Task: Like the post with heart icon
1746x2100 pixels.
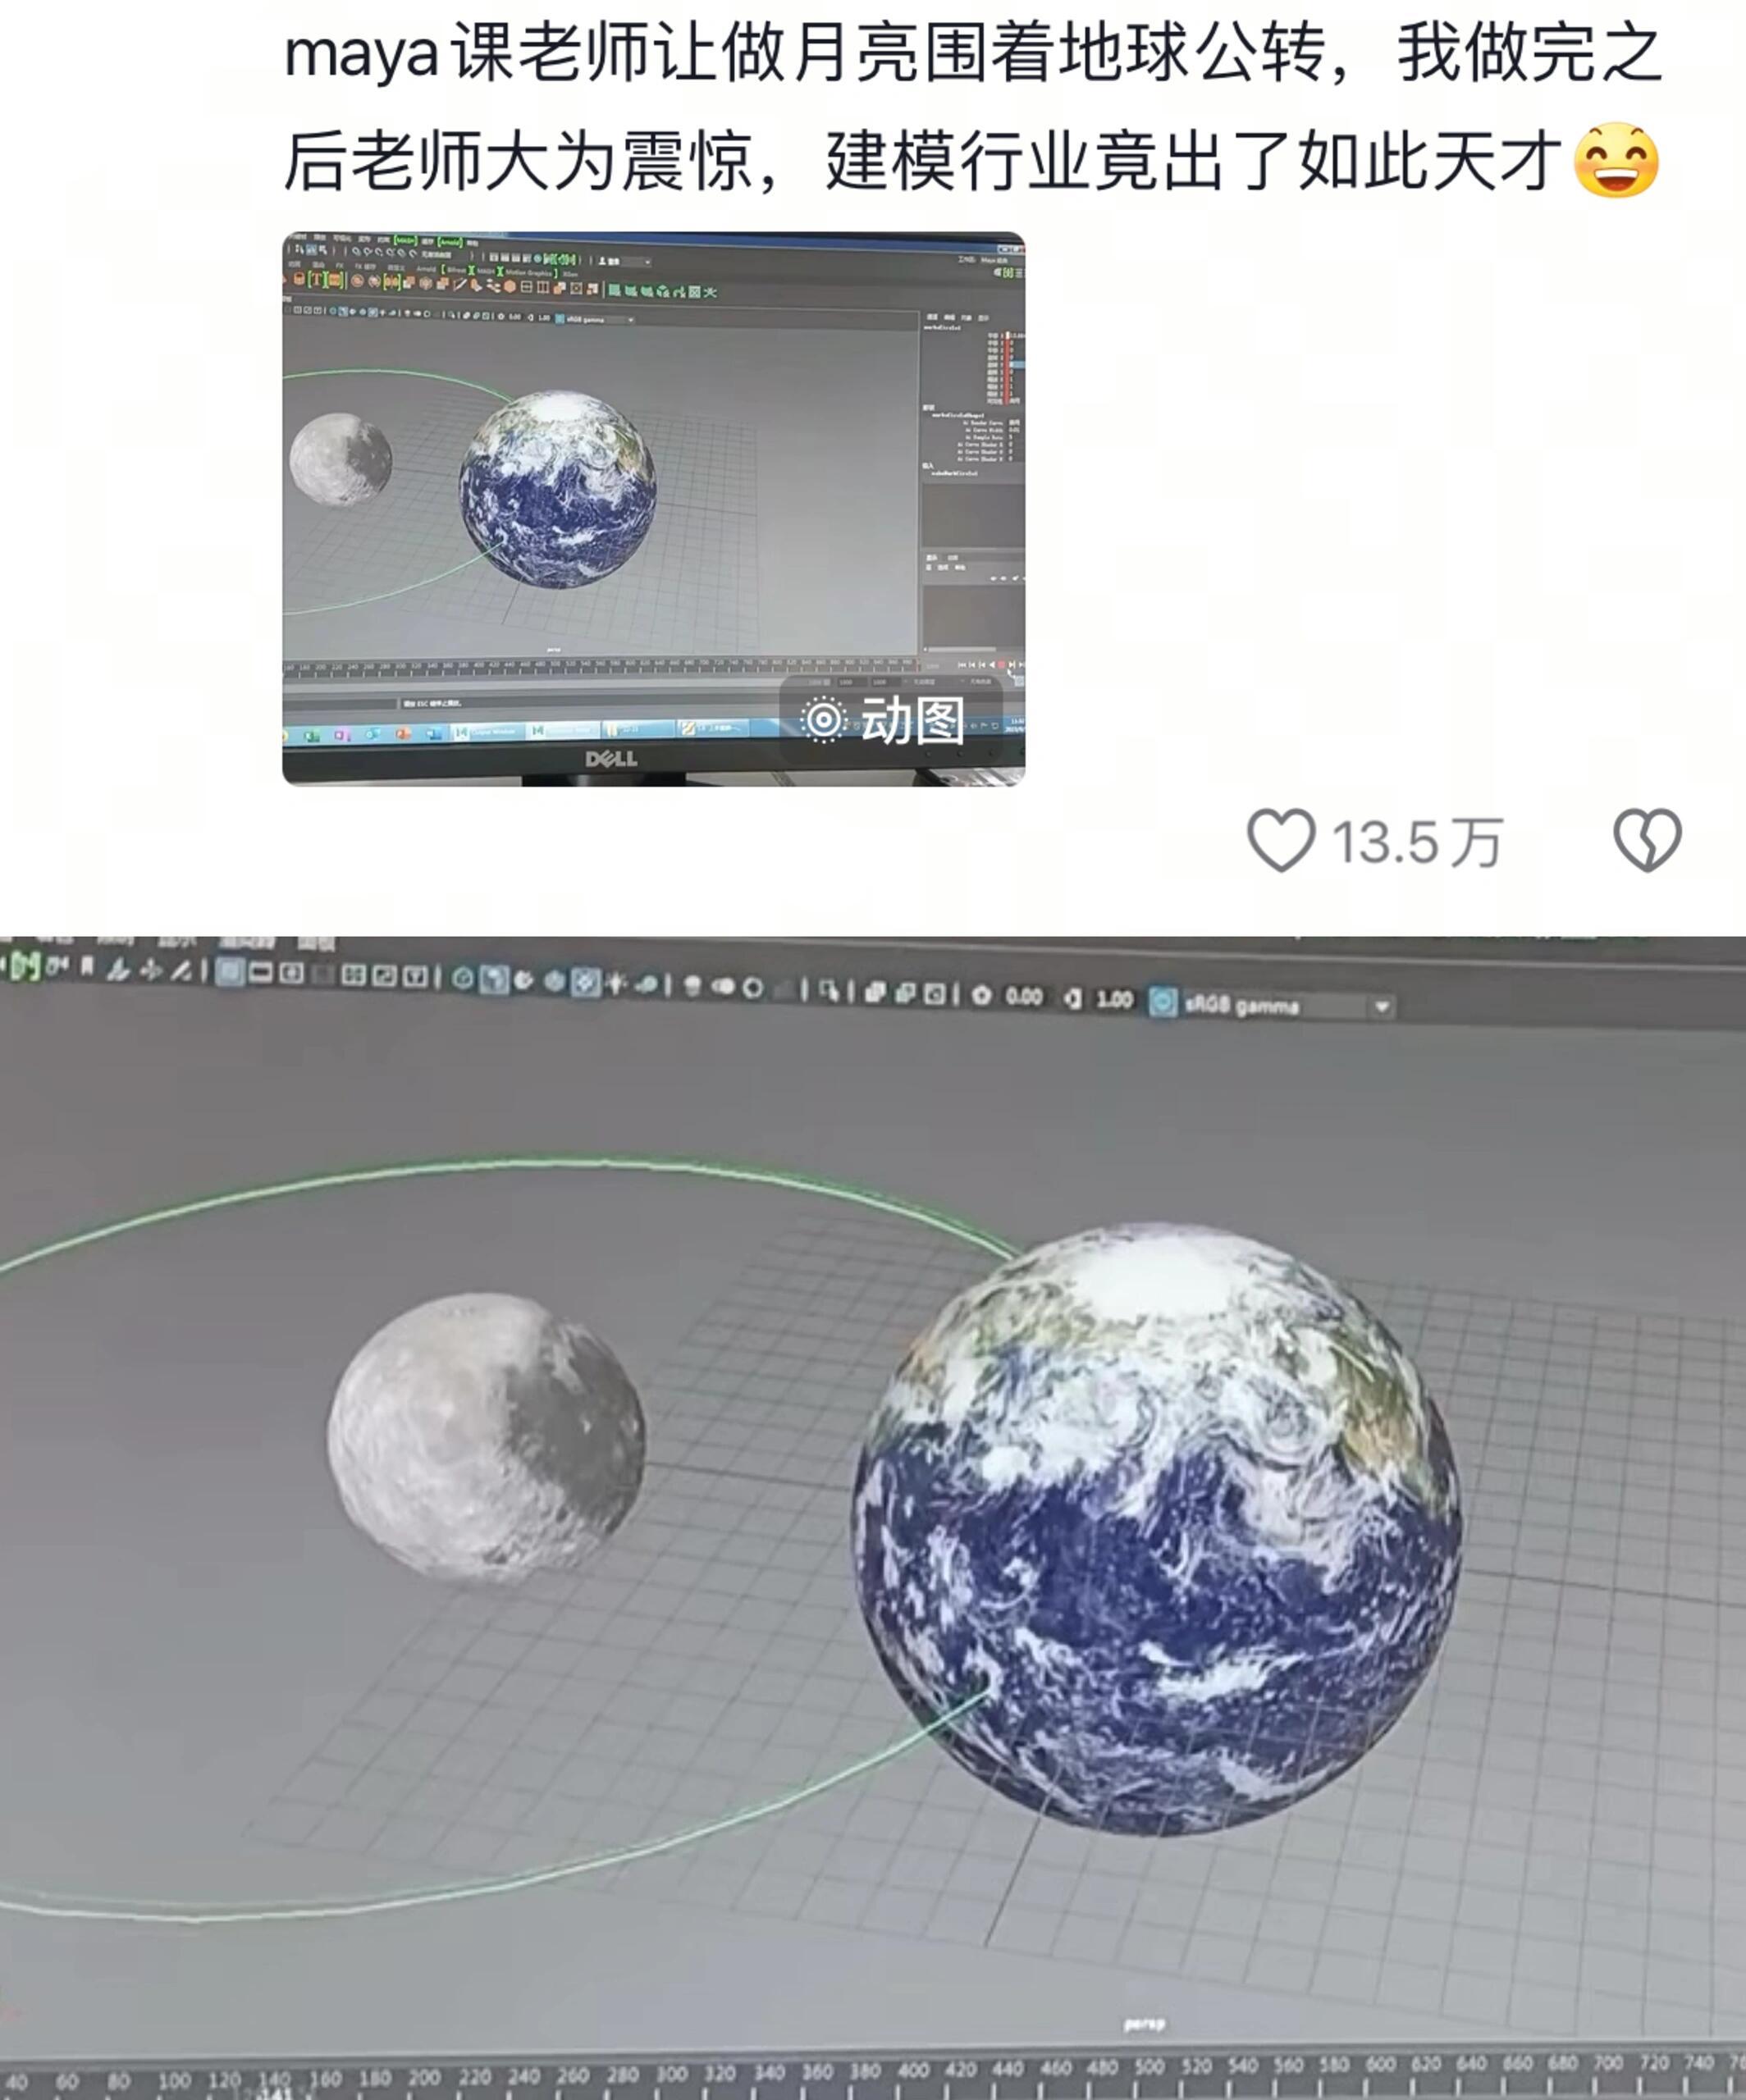Action: pos(1281,840)
